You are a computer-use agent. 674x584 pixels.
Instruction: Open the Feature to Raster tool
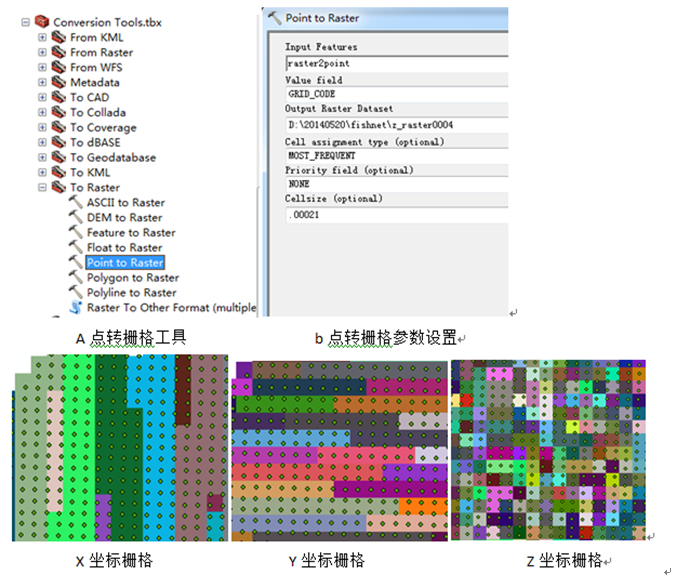point(131,232)
